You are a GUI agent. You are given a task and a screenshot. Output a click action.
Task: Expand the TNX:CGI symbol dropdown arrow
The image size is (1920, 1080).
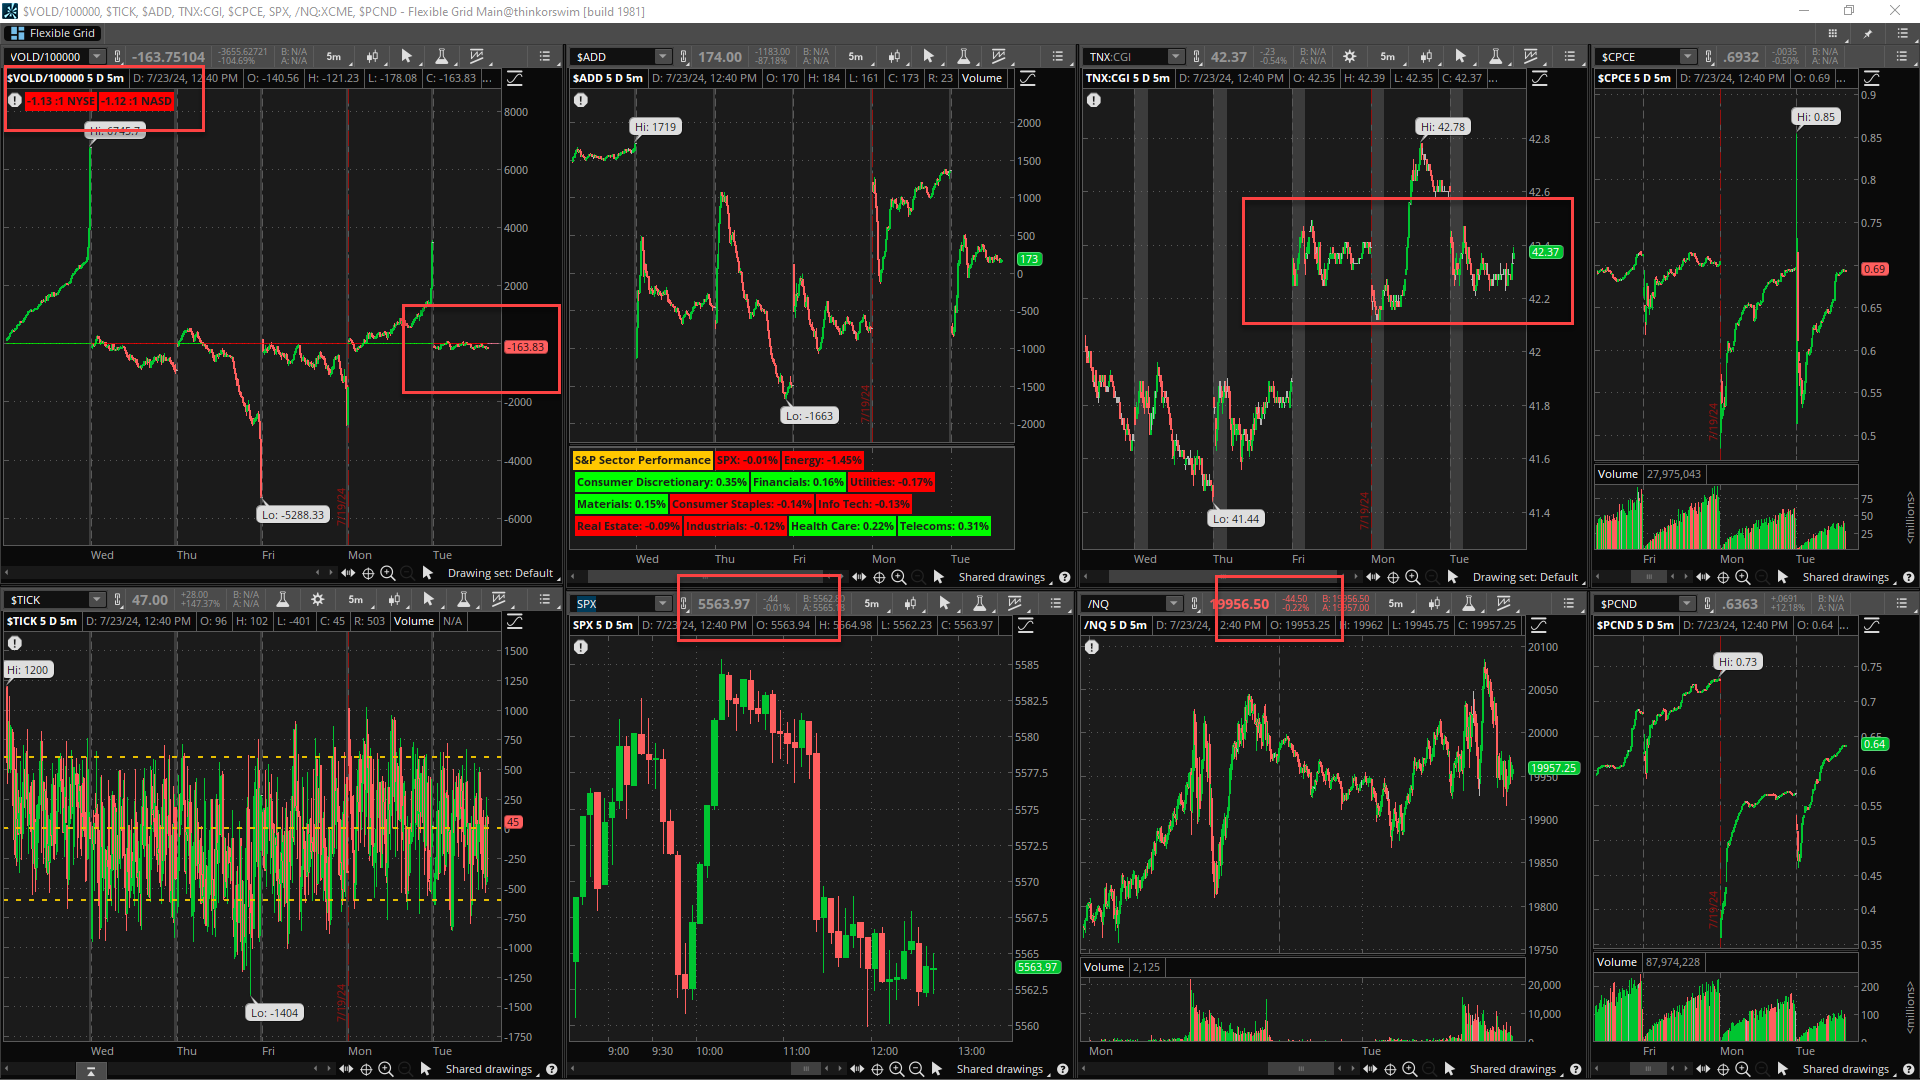click(x=1175, y=57)
